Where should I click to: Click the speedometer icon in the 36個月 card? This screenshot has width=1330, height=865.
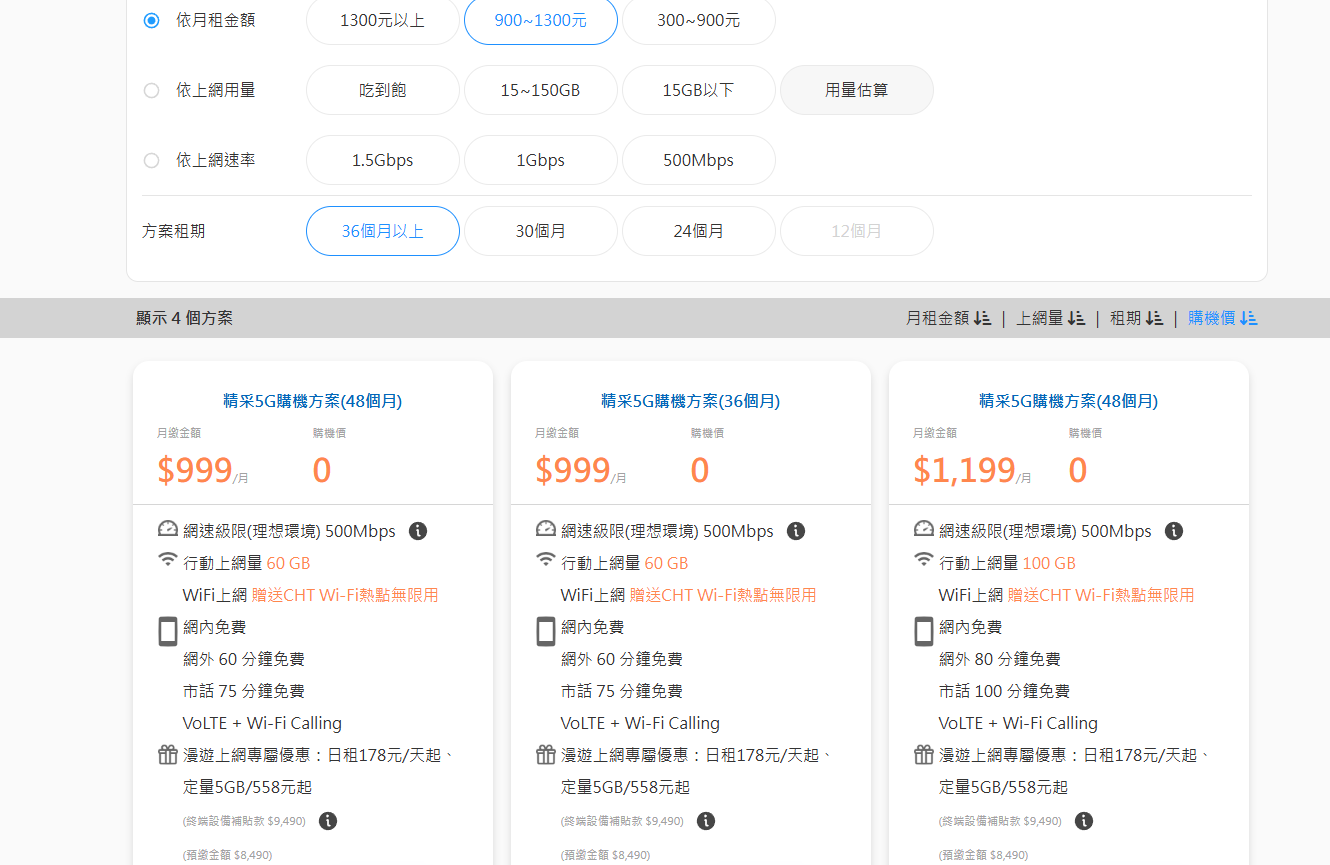tap(546, 529)
